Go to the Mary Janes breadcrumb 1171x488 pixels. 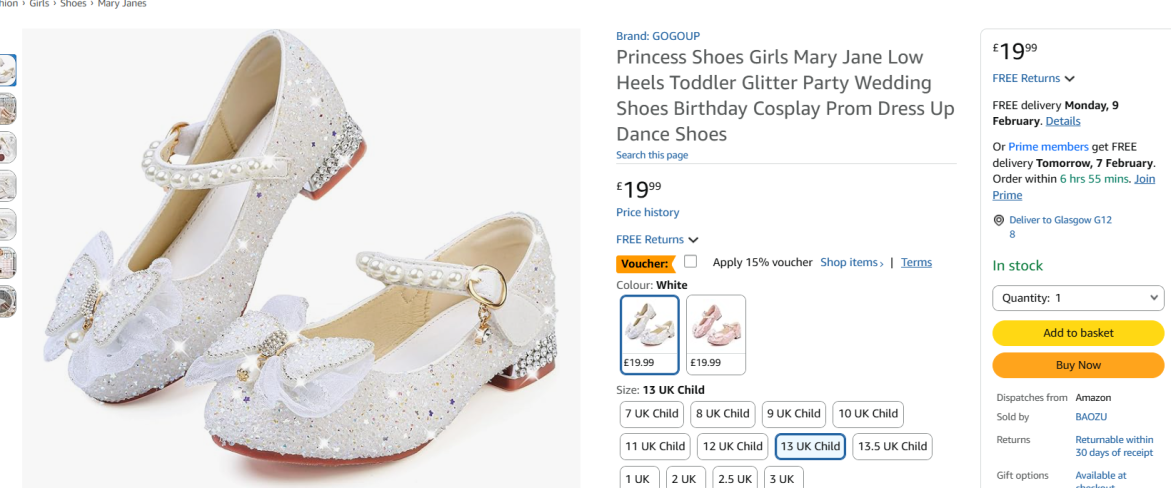pos(122,4)
